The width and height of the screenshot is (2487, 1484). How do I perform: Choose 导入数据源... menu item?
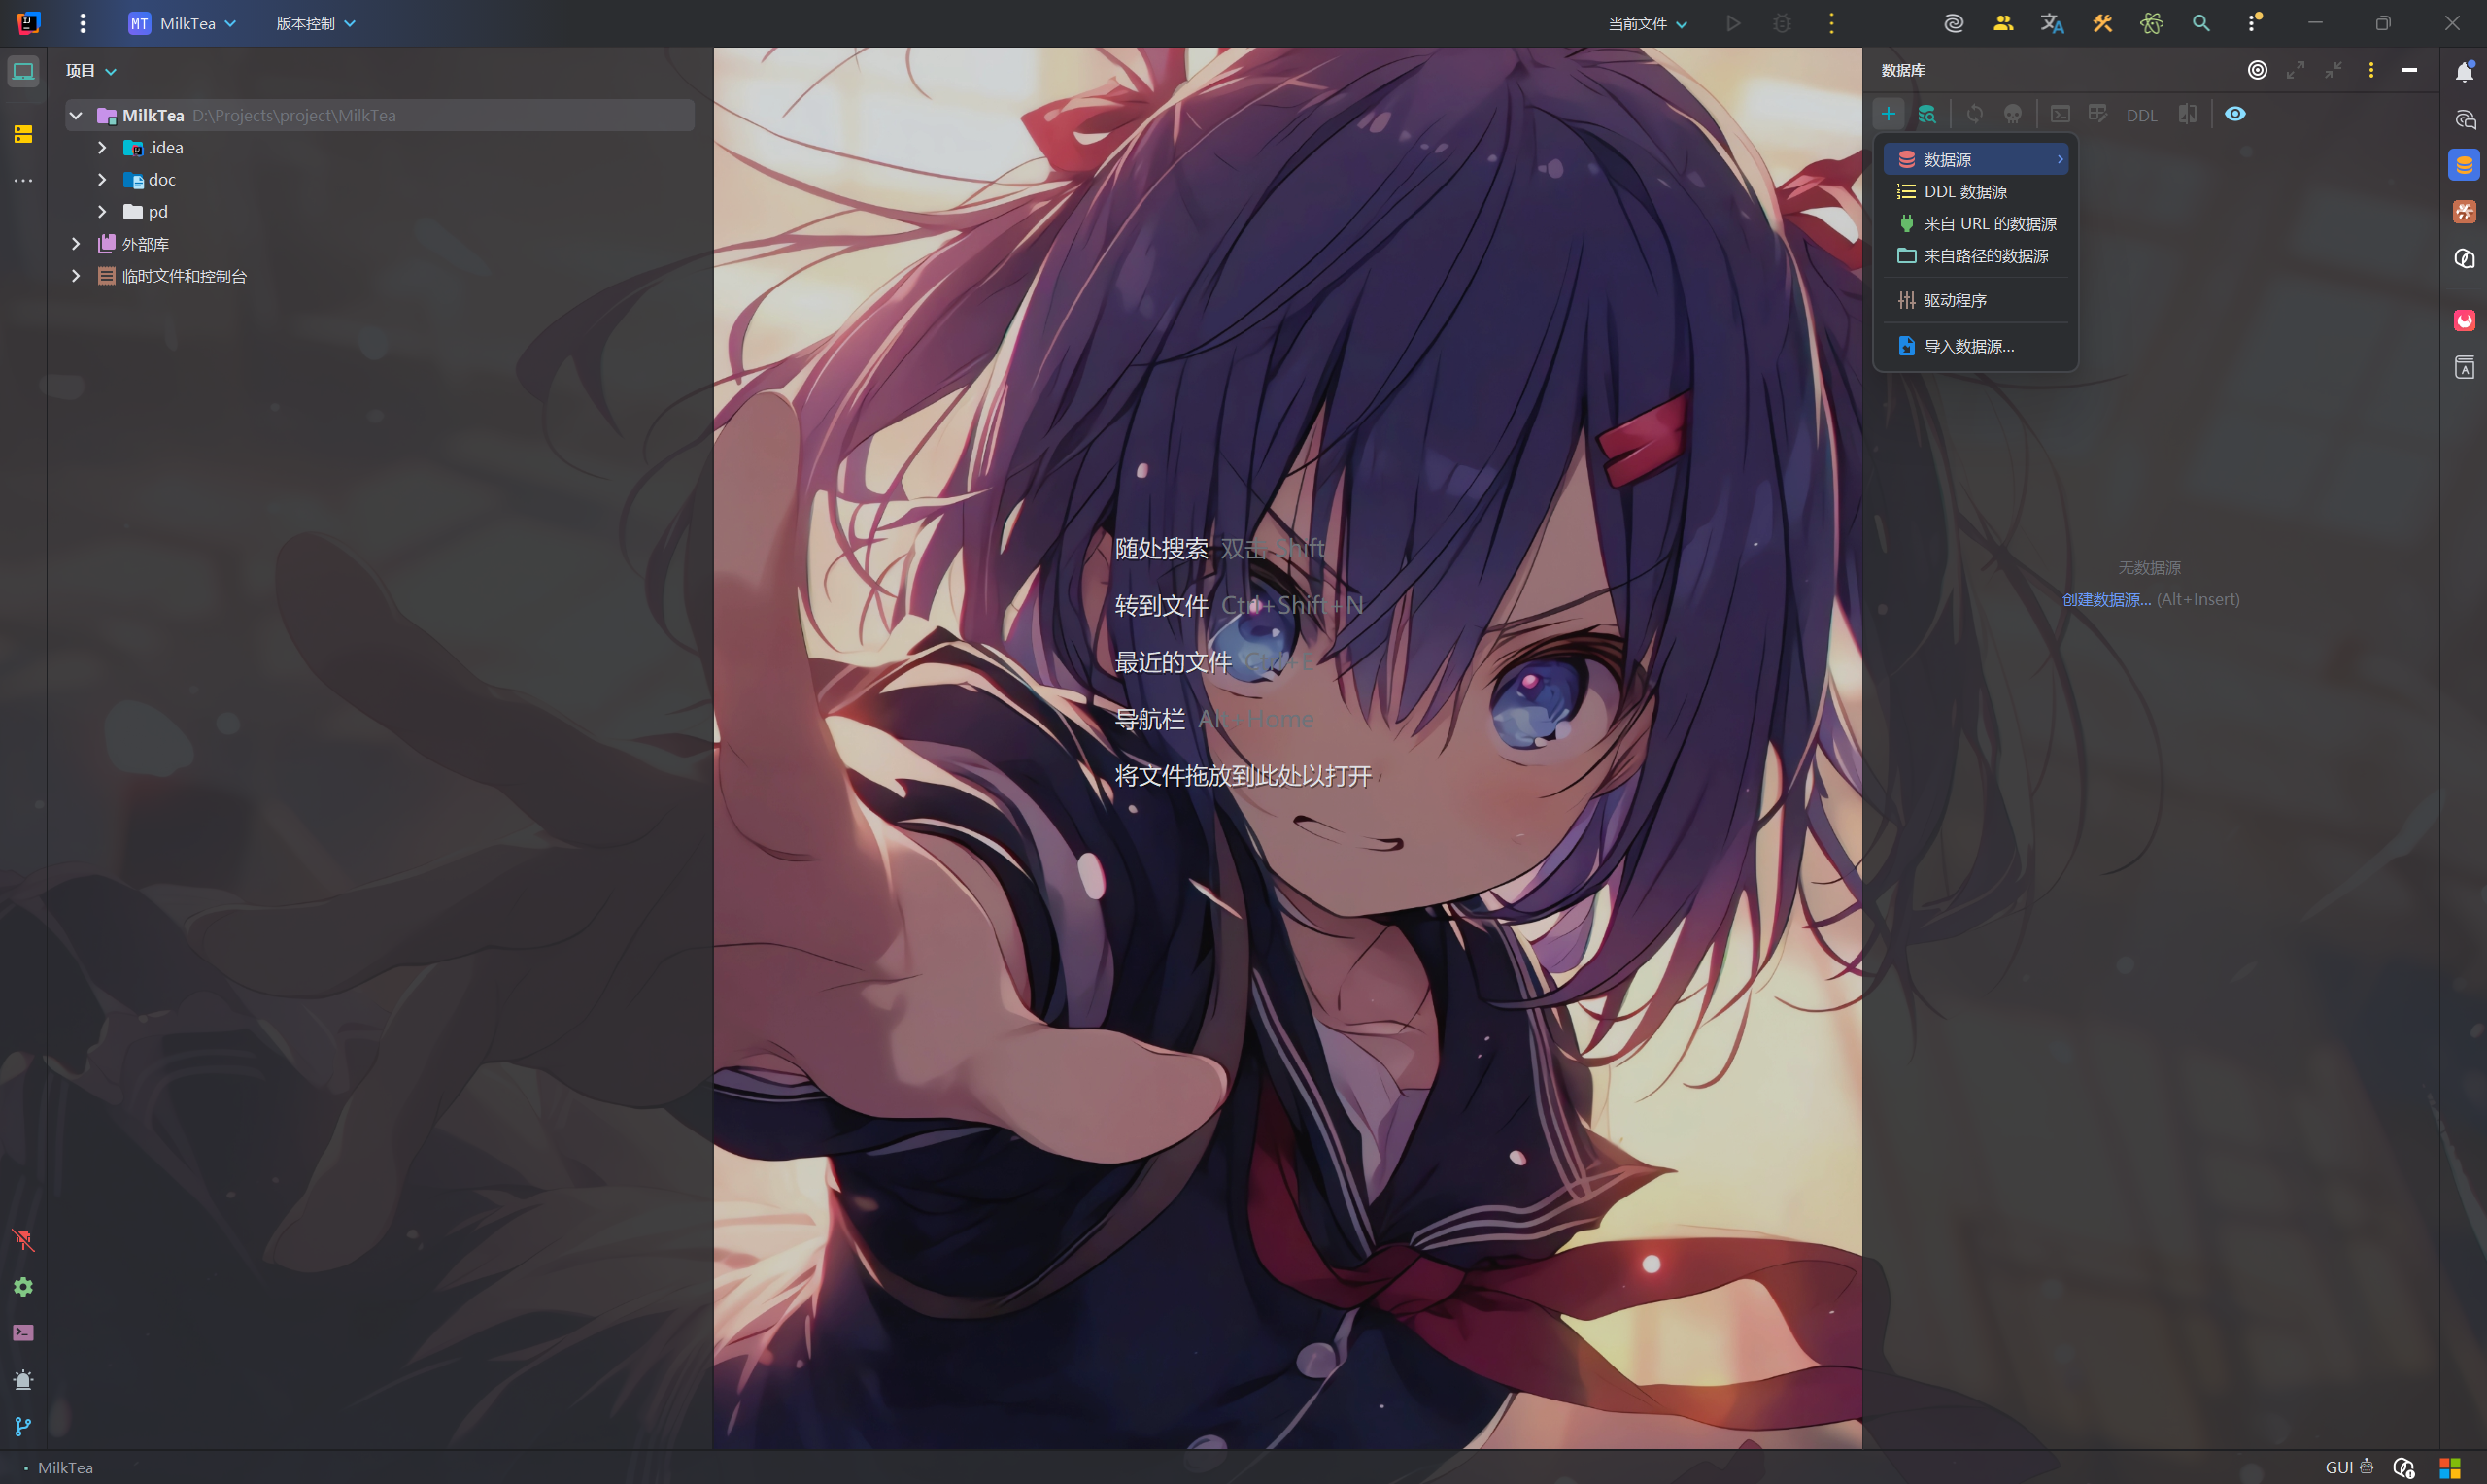click(x=1976, y=346)
